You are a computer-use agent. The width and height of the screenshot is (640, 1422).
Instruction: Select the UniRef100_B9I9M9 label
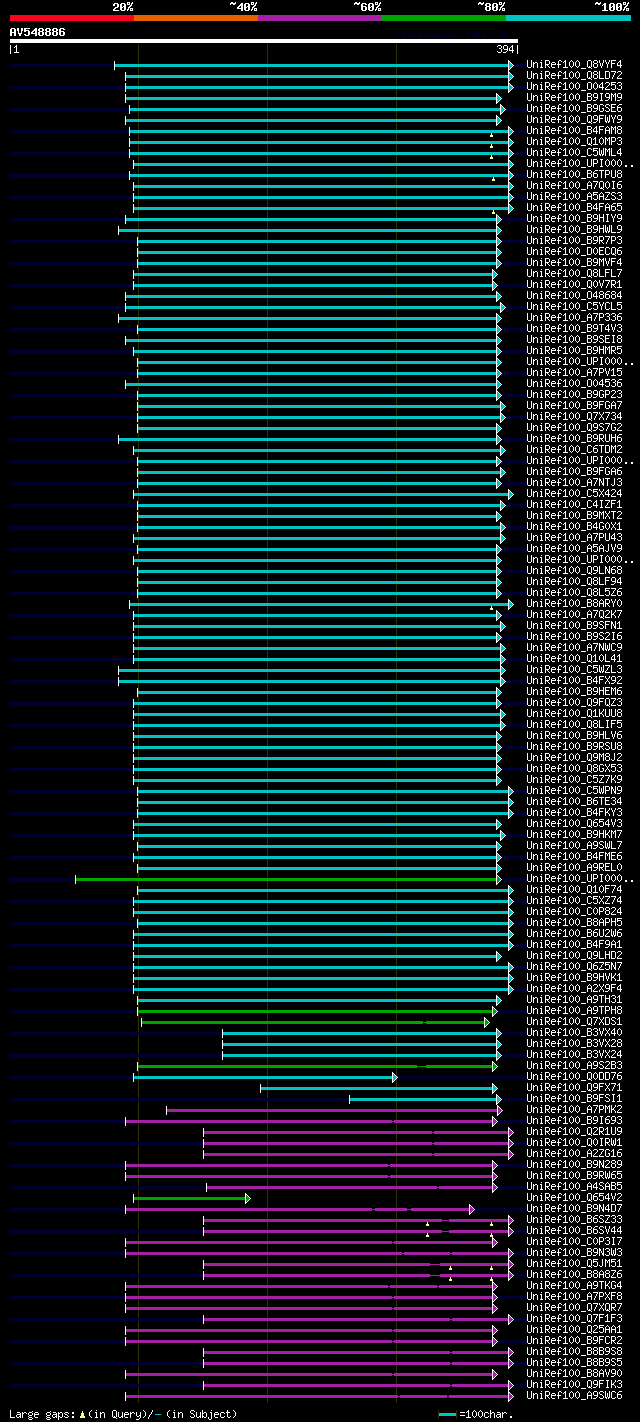tap(574, 97)
